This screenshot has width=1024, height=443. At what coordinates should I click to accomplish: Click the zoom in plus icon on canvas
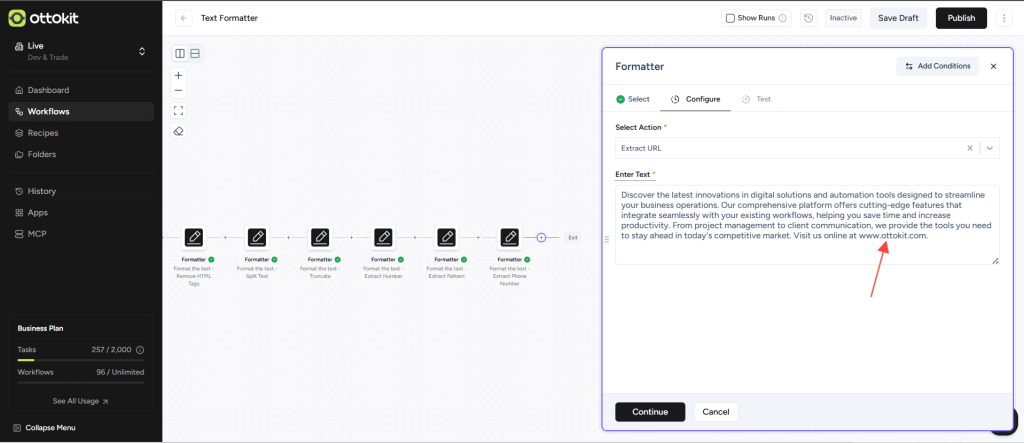pos(179,75)
